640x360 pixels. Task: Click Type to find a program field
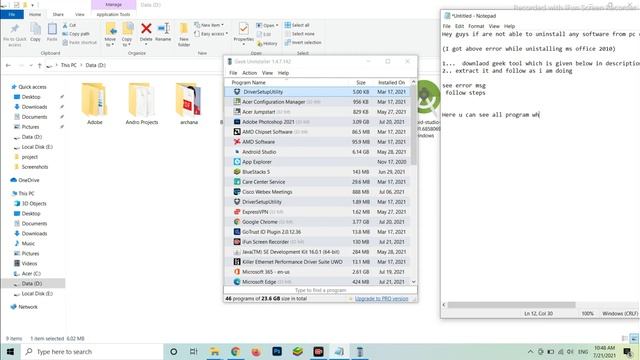320,290
